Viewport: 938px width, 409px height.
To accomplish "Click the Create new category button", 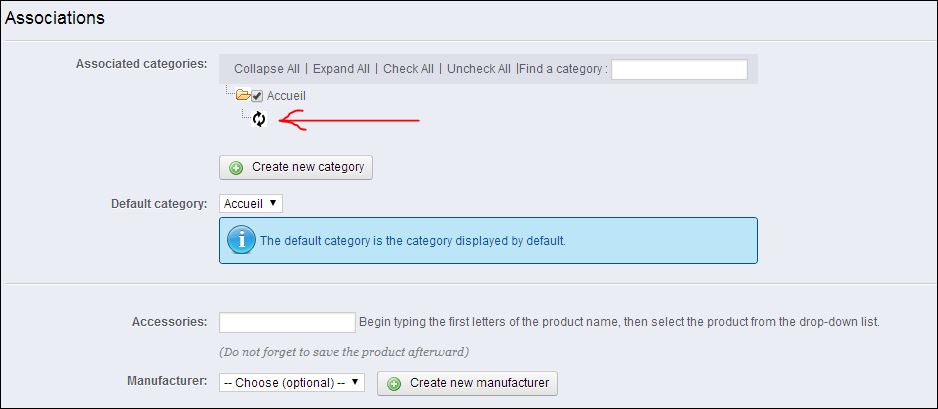I will click(296, 167).
